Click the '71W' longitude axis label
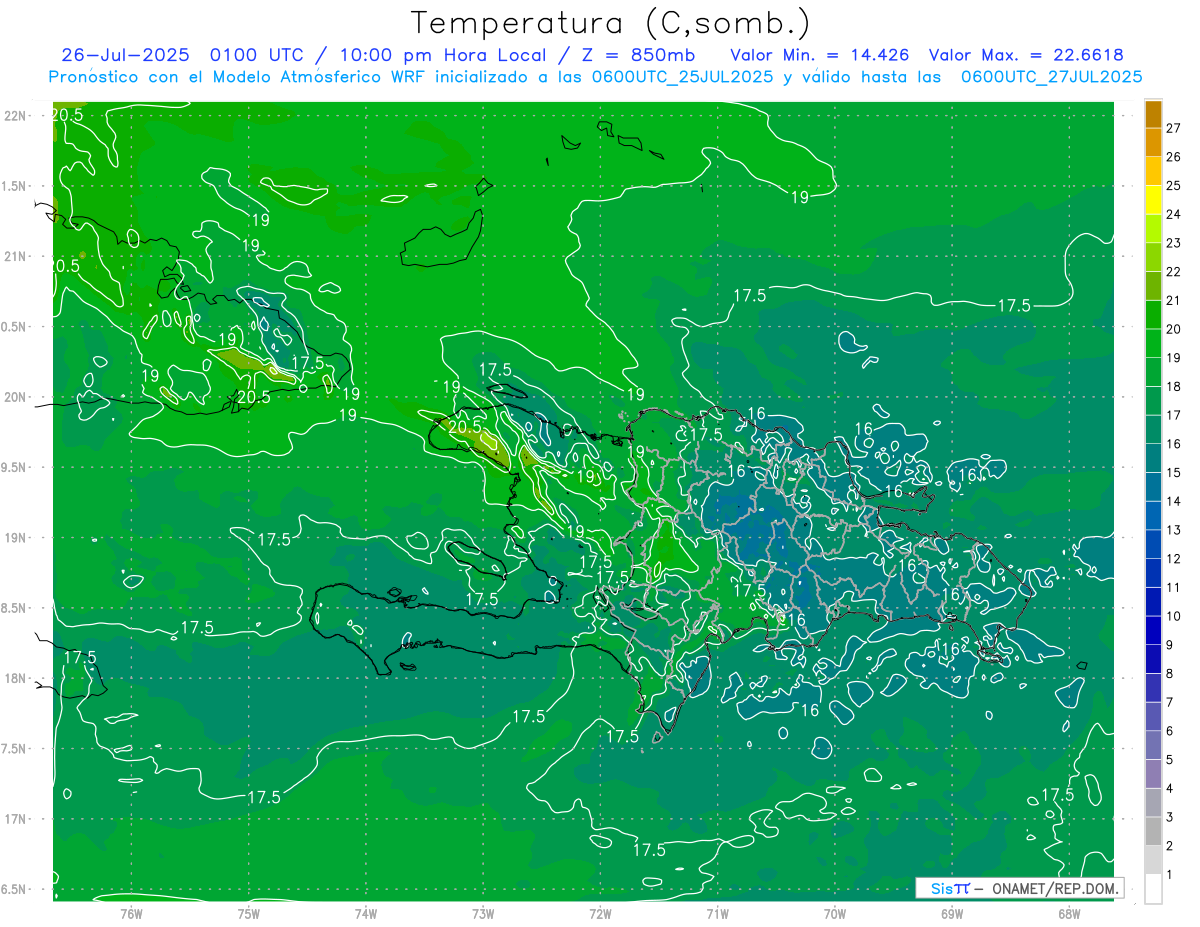Viewport: 1200px width, 927px height. pos(717,915)
